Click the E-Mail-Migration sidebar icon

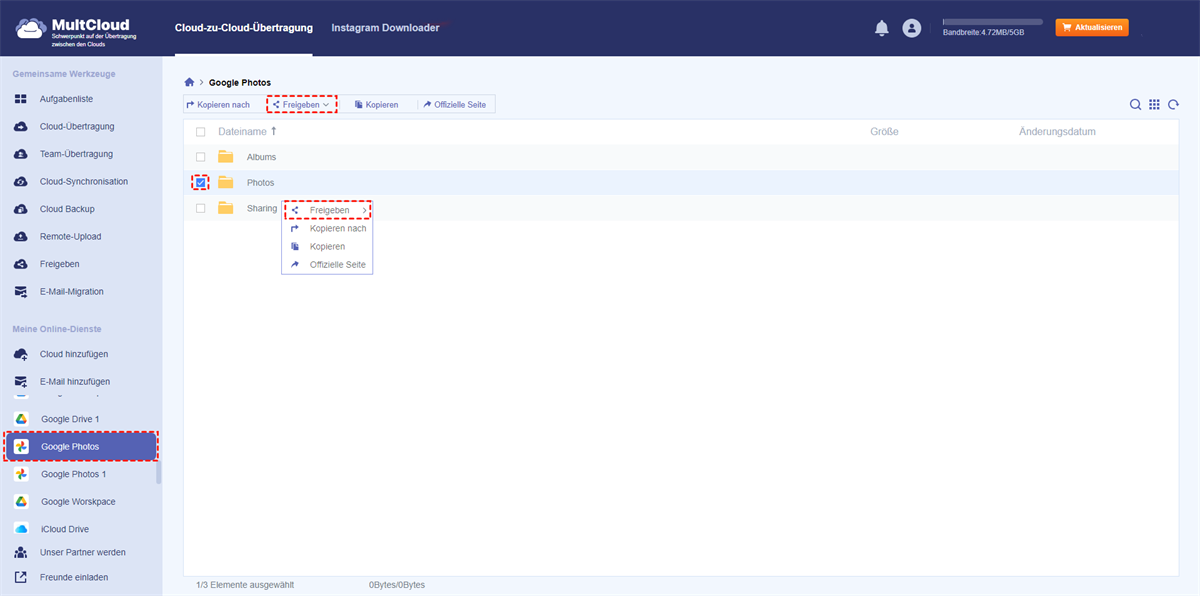point(20,292)
